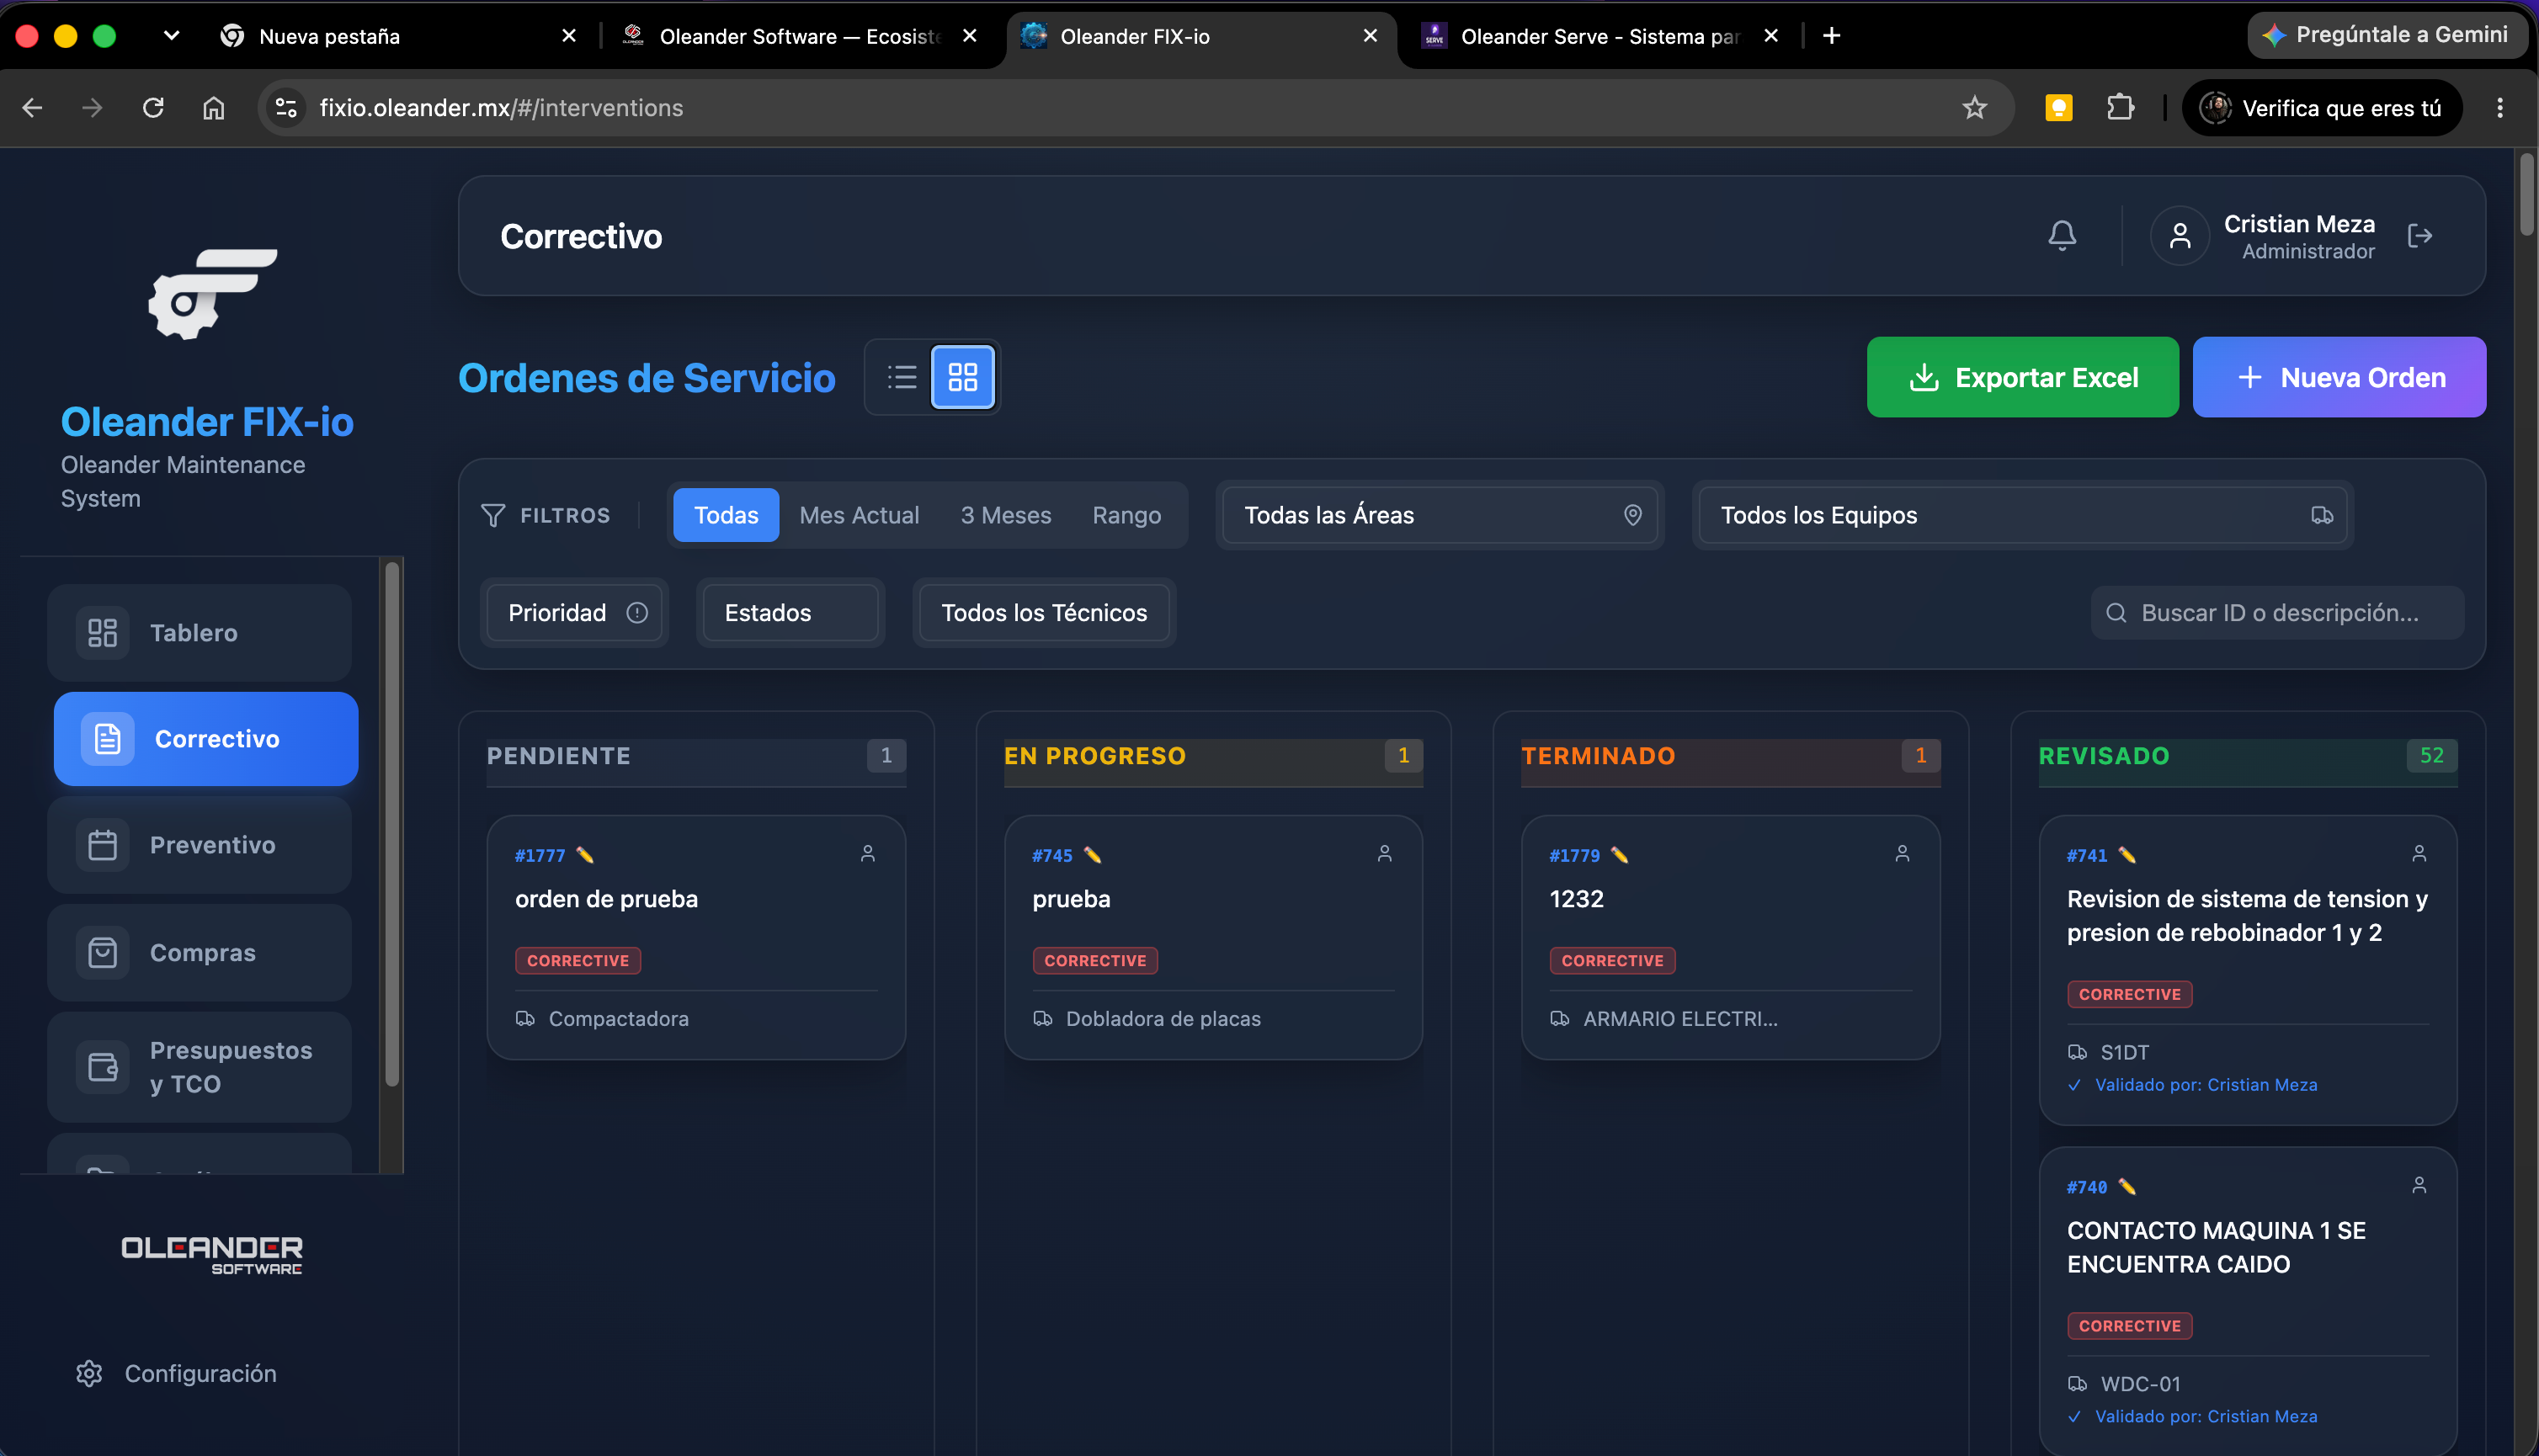This screenshot has width=2539, height=1456.
Task: Open a new browser tab
Action: pyautogui.click(x=1831, y=36)
